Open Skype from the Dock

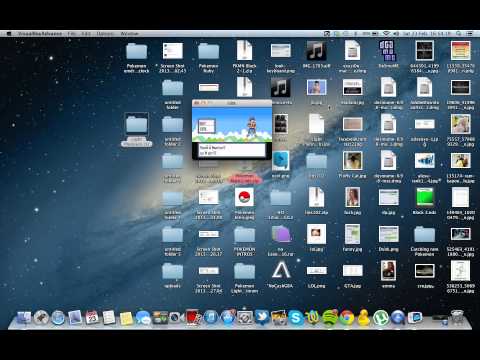(x=296, y=318)
